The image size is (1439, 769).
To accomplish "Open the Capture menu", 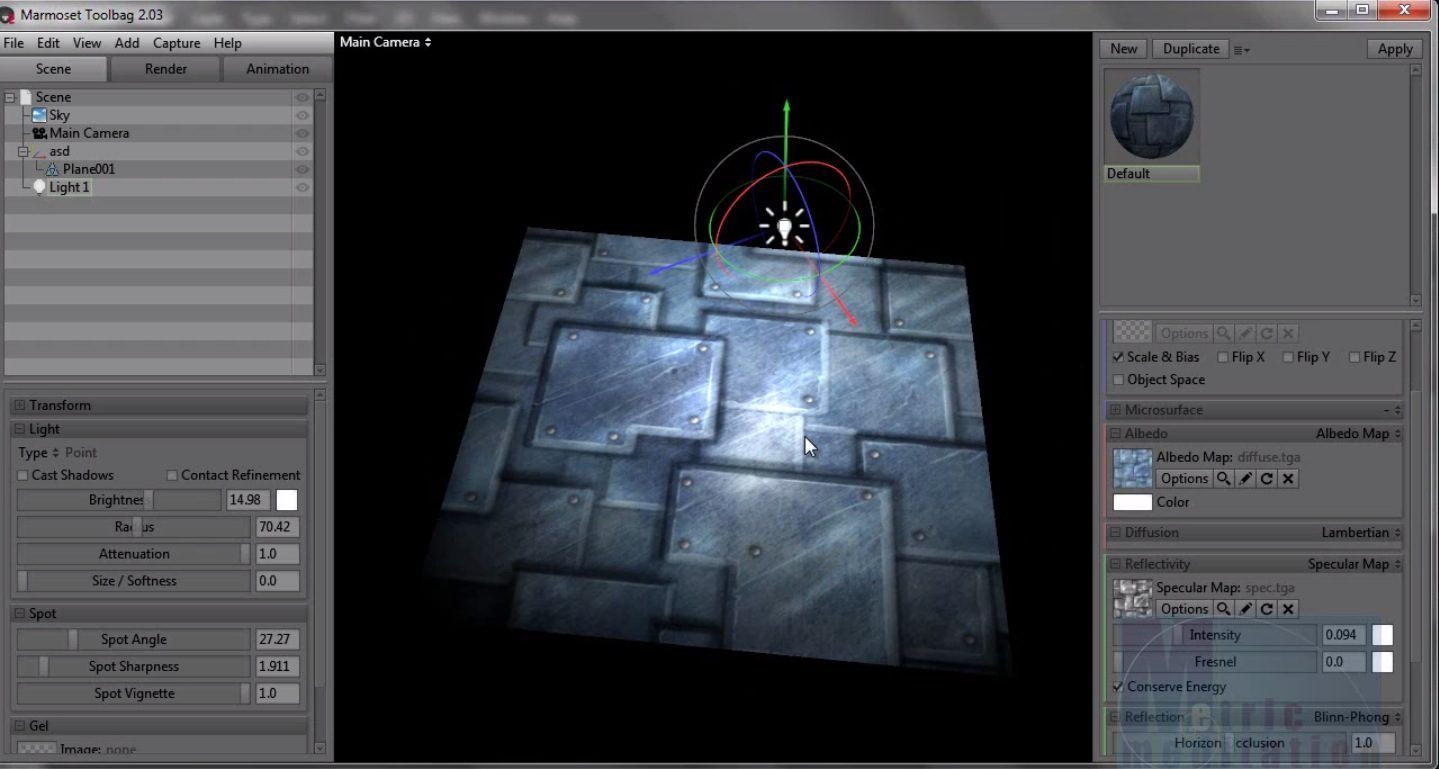I will (x=177, y=43).
